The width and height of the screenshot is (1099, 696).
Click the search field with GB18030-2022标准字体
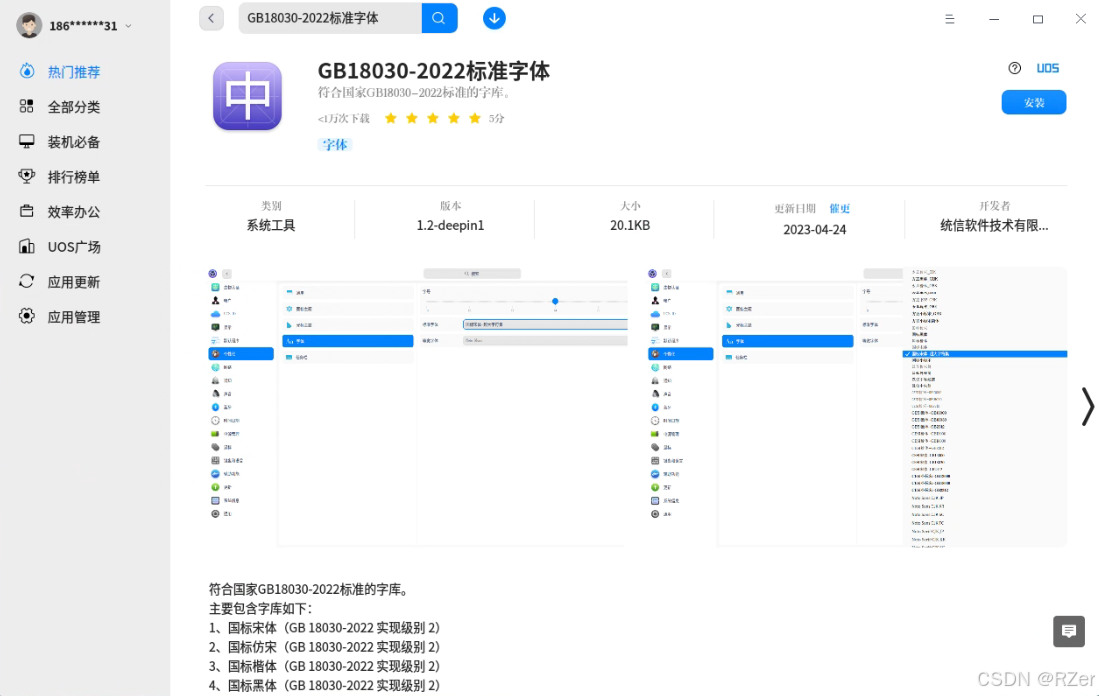tap(330, 18)
